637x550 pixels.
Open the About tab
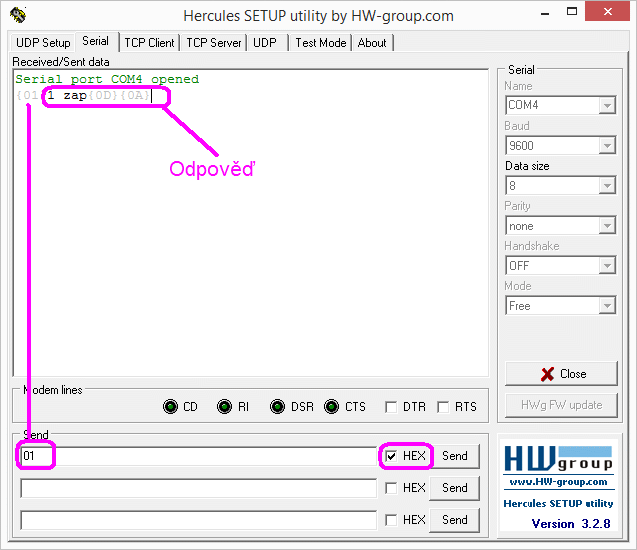[372, 43]
